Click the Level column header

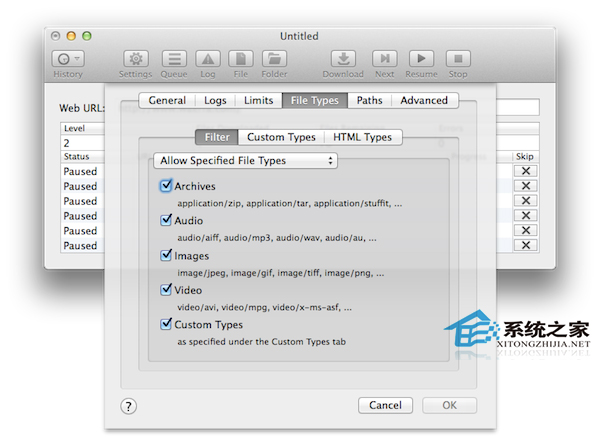tap(82, 128)
